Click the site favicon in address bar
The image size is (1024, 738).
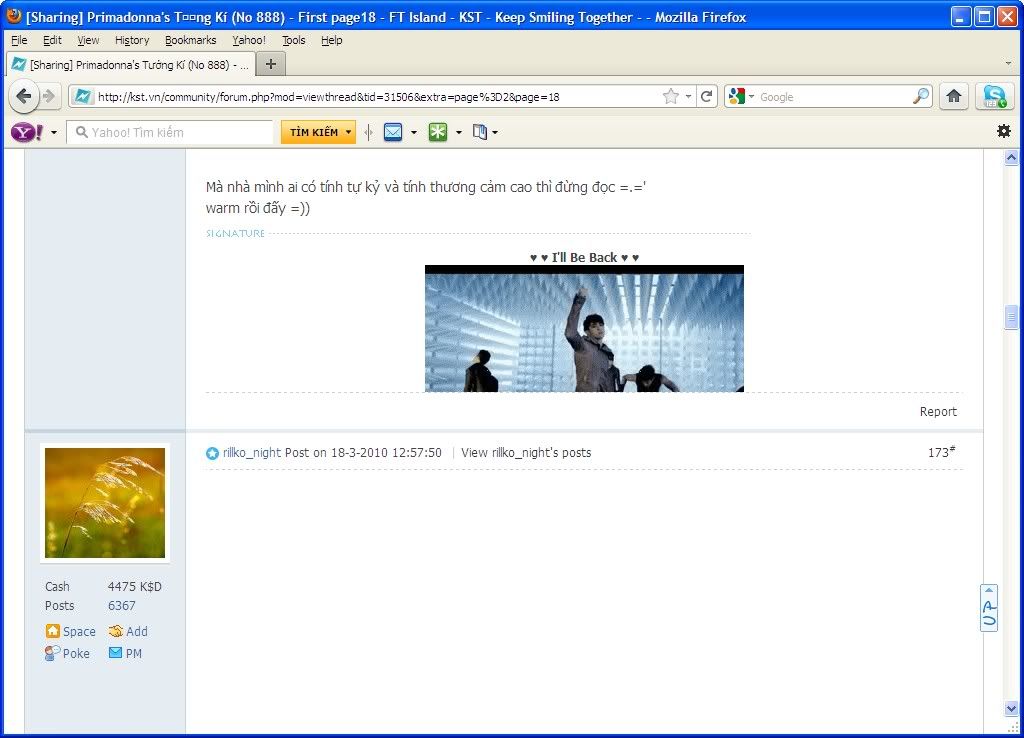coord(82,97)
